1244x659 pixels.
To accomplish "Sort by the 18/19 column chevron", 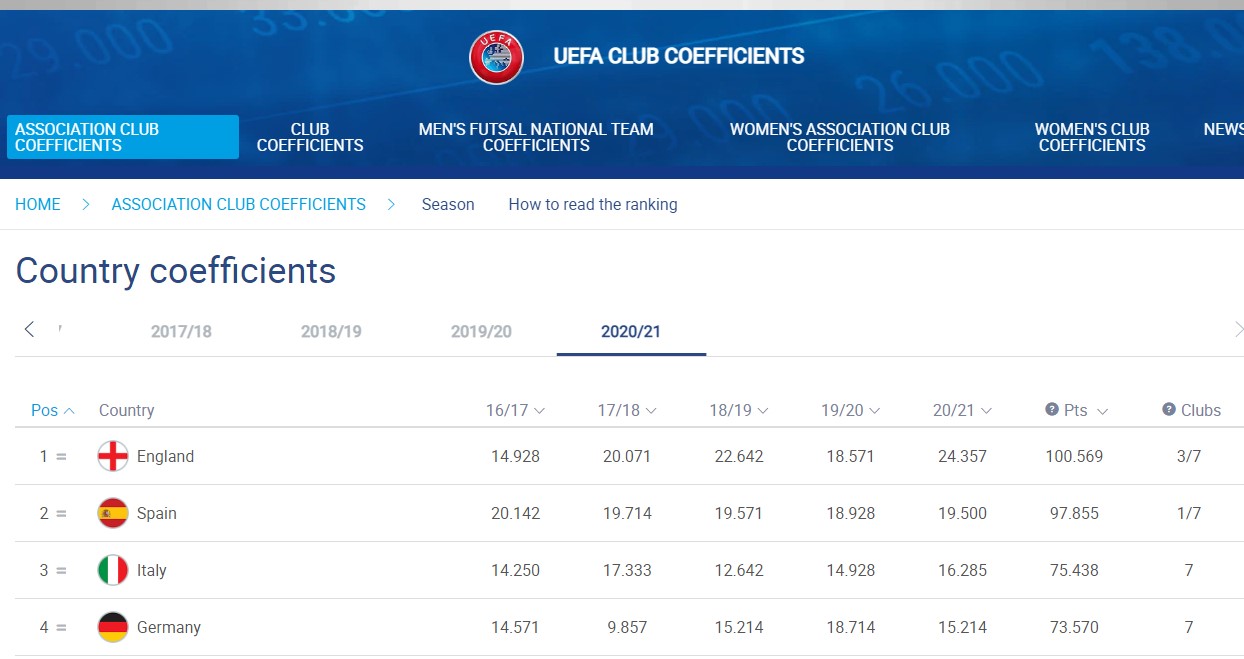I will point(763,411).
